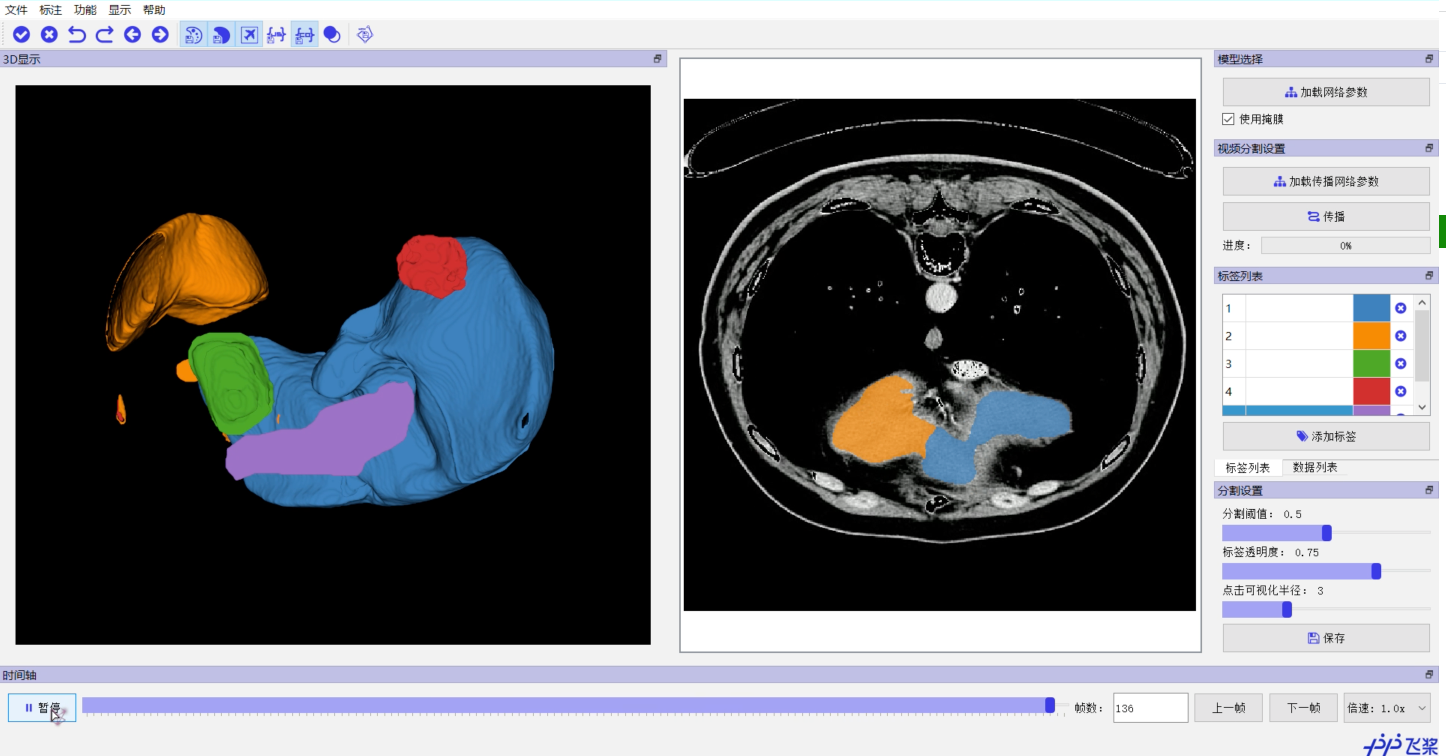The image size is (1446, 756).
Task: Toggle the highlighted curly-braces save icon
Action: coord(304,35)
